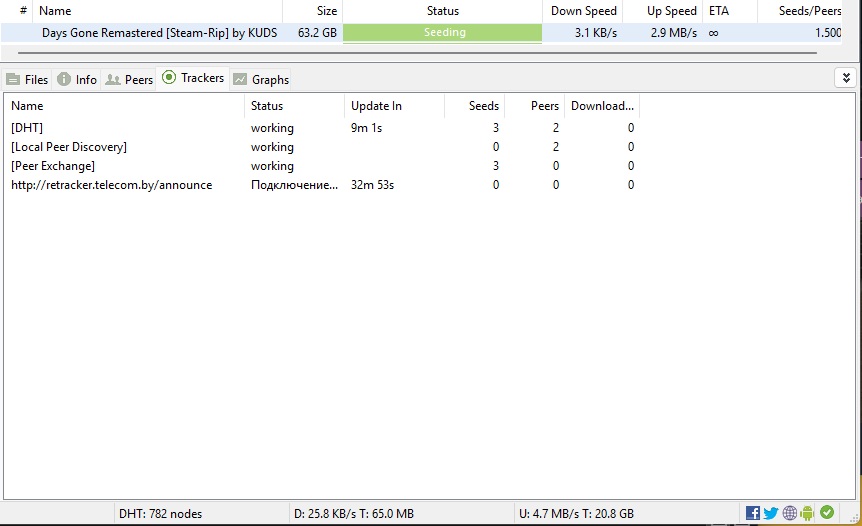This screenshot has width=862, height=526.
Task: Click the 32m 53s update time cell
Action: [372, 185]
